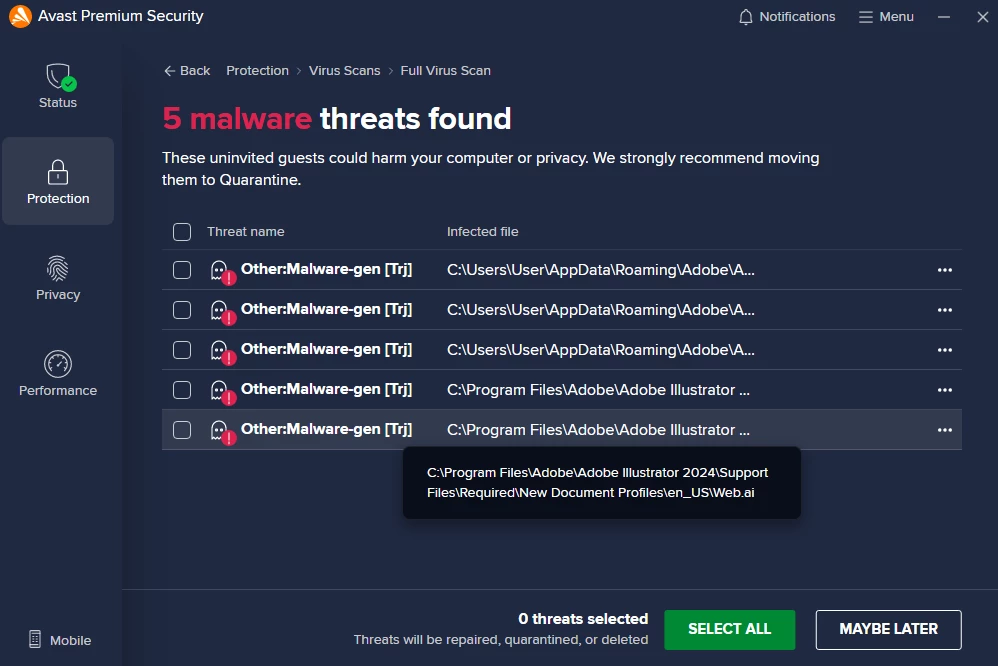
Task: Check the first Adobe Illustrator threat checkbox
Action: (x=182, y=390)
